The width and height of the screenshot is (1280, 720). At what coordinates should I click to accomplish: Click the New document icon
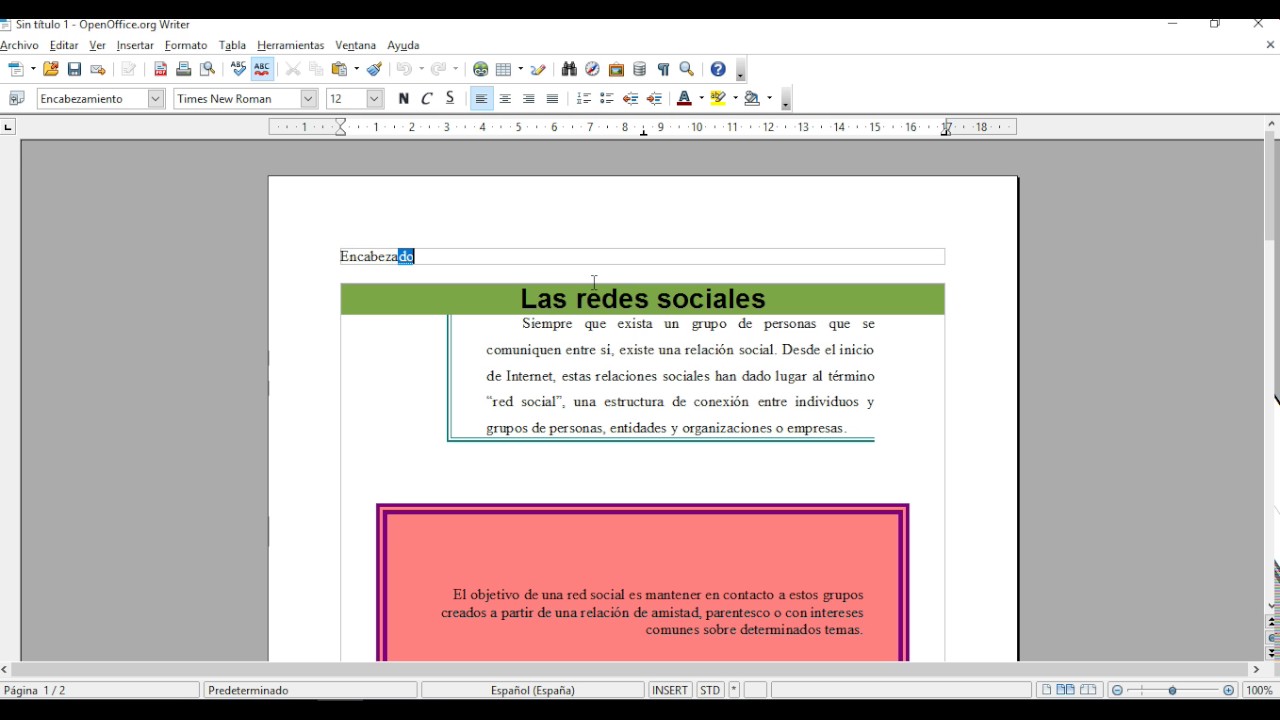click(16, 69)
